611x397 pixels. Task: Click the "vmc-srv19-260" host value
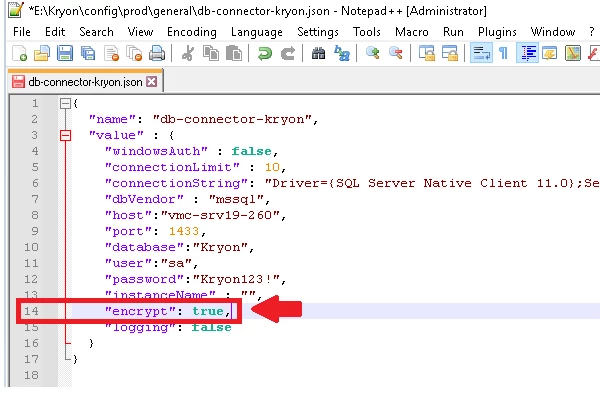(x=220, y=215)
